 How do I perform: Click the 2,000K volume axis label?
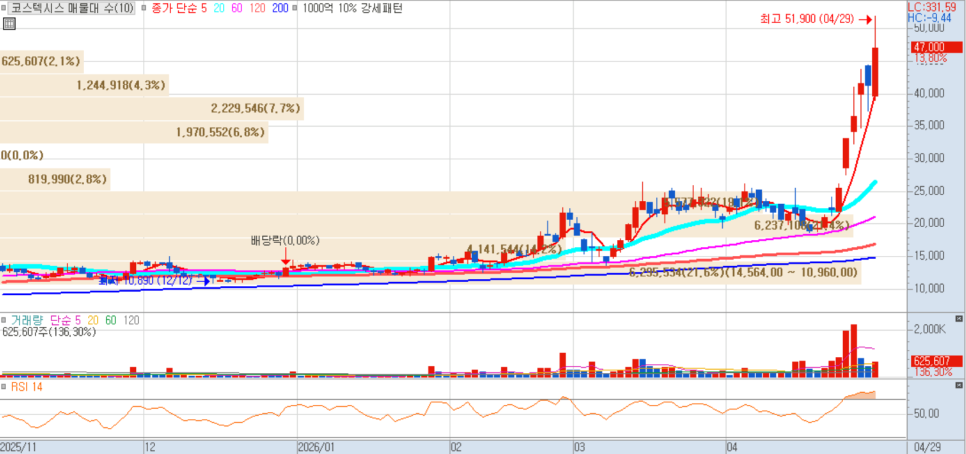coord(930,330)
